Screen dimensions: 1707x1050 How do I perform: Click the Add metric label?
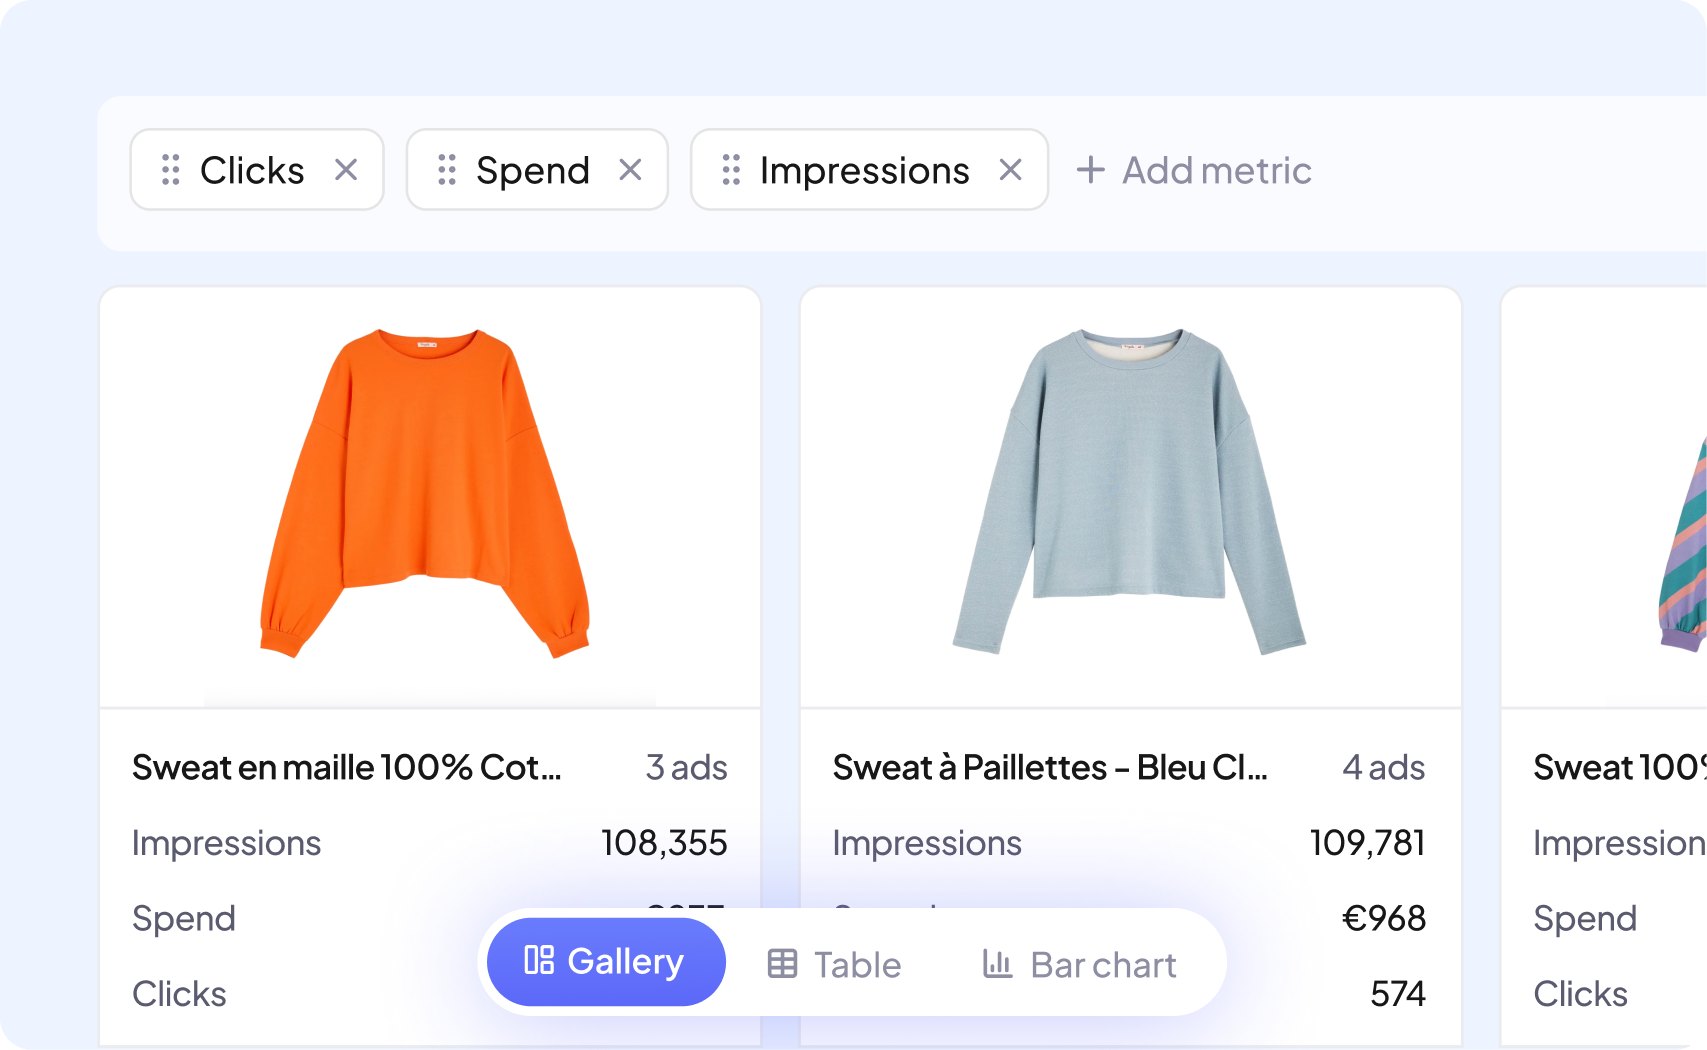click(x=1217, y=171)
